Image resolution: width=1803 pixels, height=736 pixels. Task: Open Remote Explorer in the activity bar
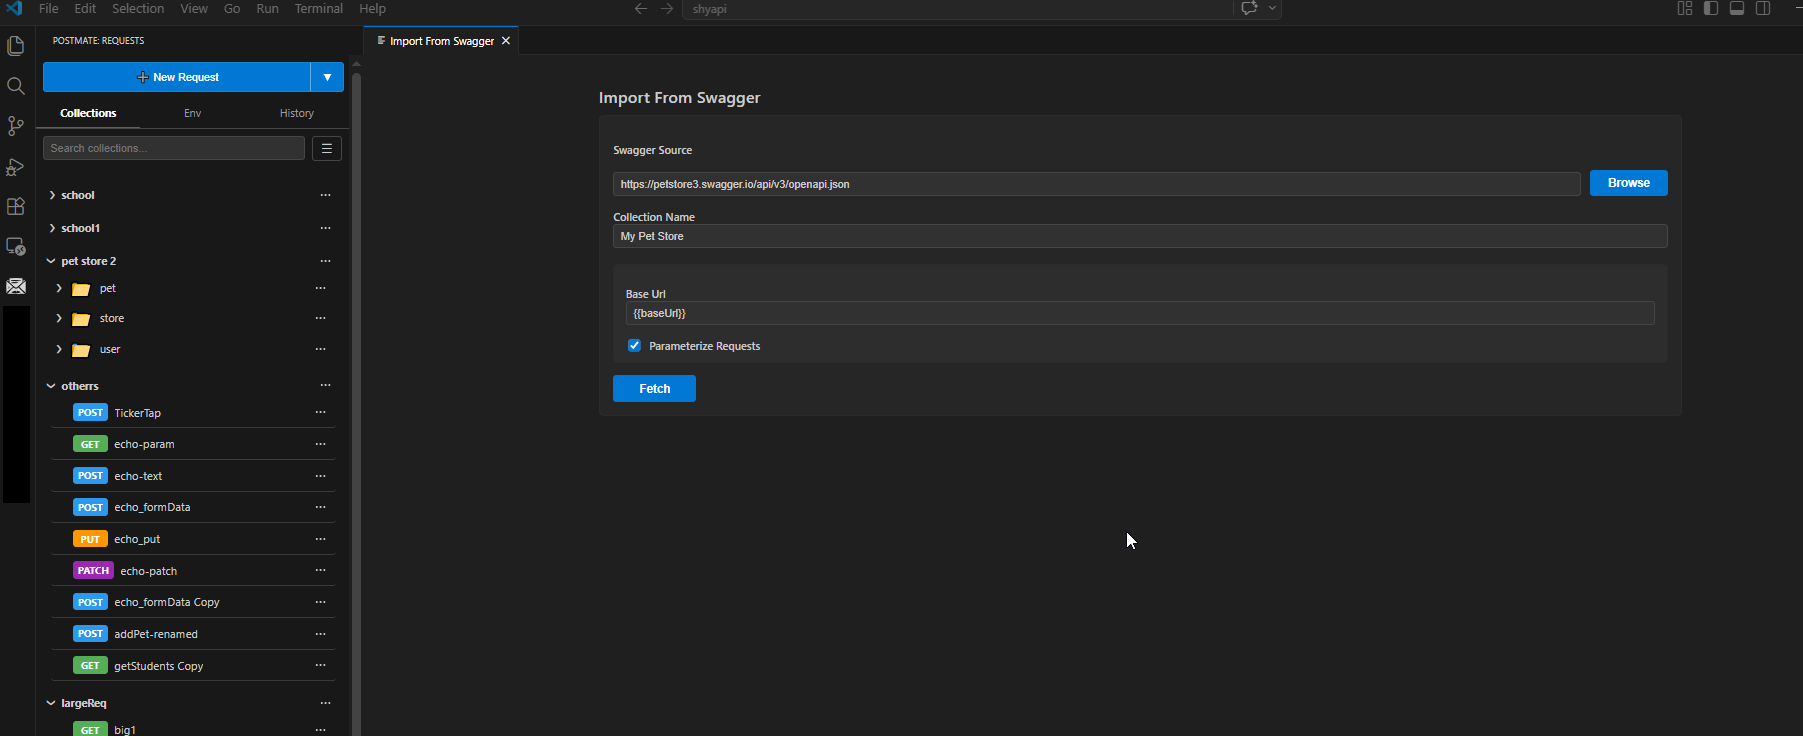pos(16,246)
